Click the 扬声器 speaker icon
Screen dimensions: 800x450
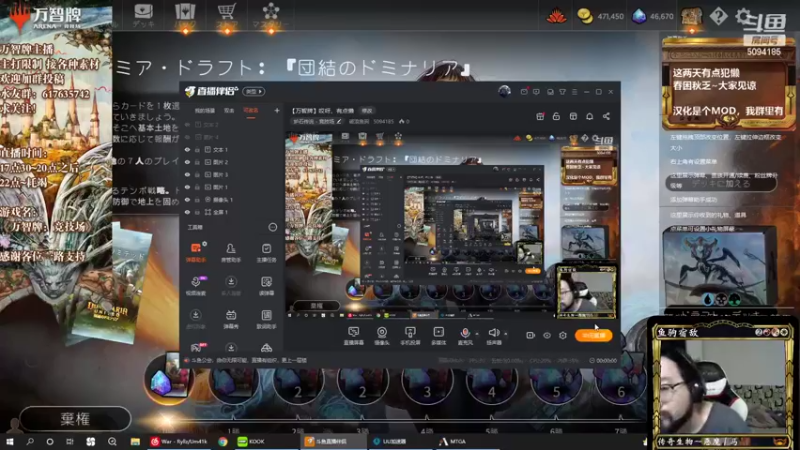pos(493,333)
